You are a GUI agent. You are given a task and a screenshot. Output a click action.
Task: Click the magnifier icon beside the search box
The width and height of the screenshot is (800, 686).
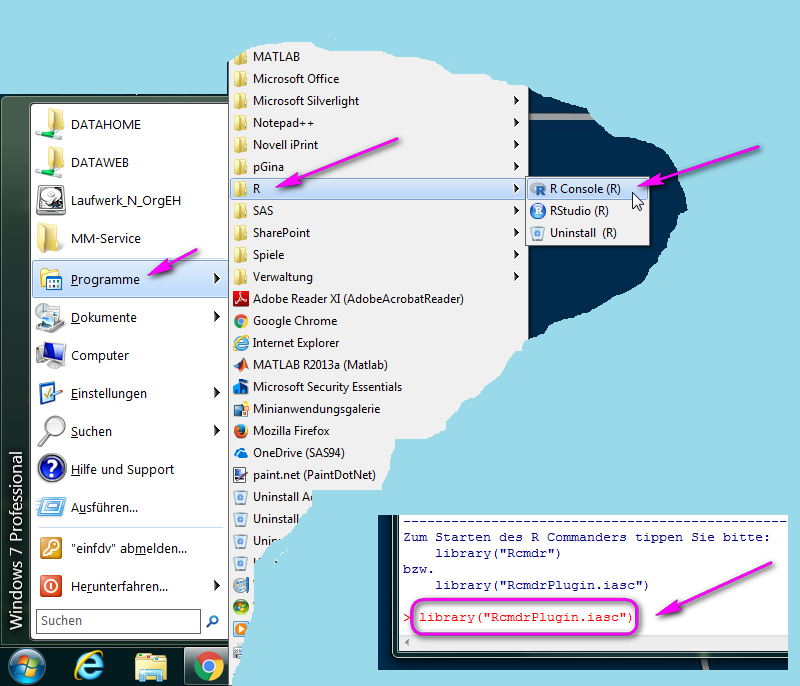point(212,621)
